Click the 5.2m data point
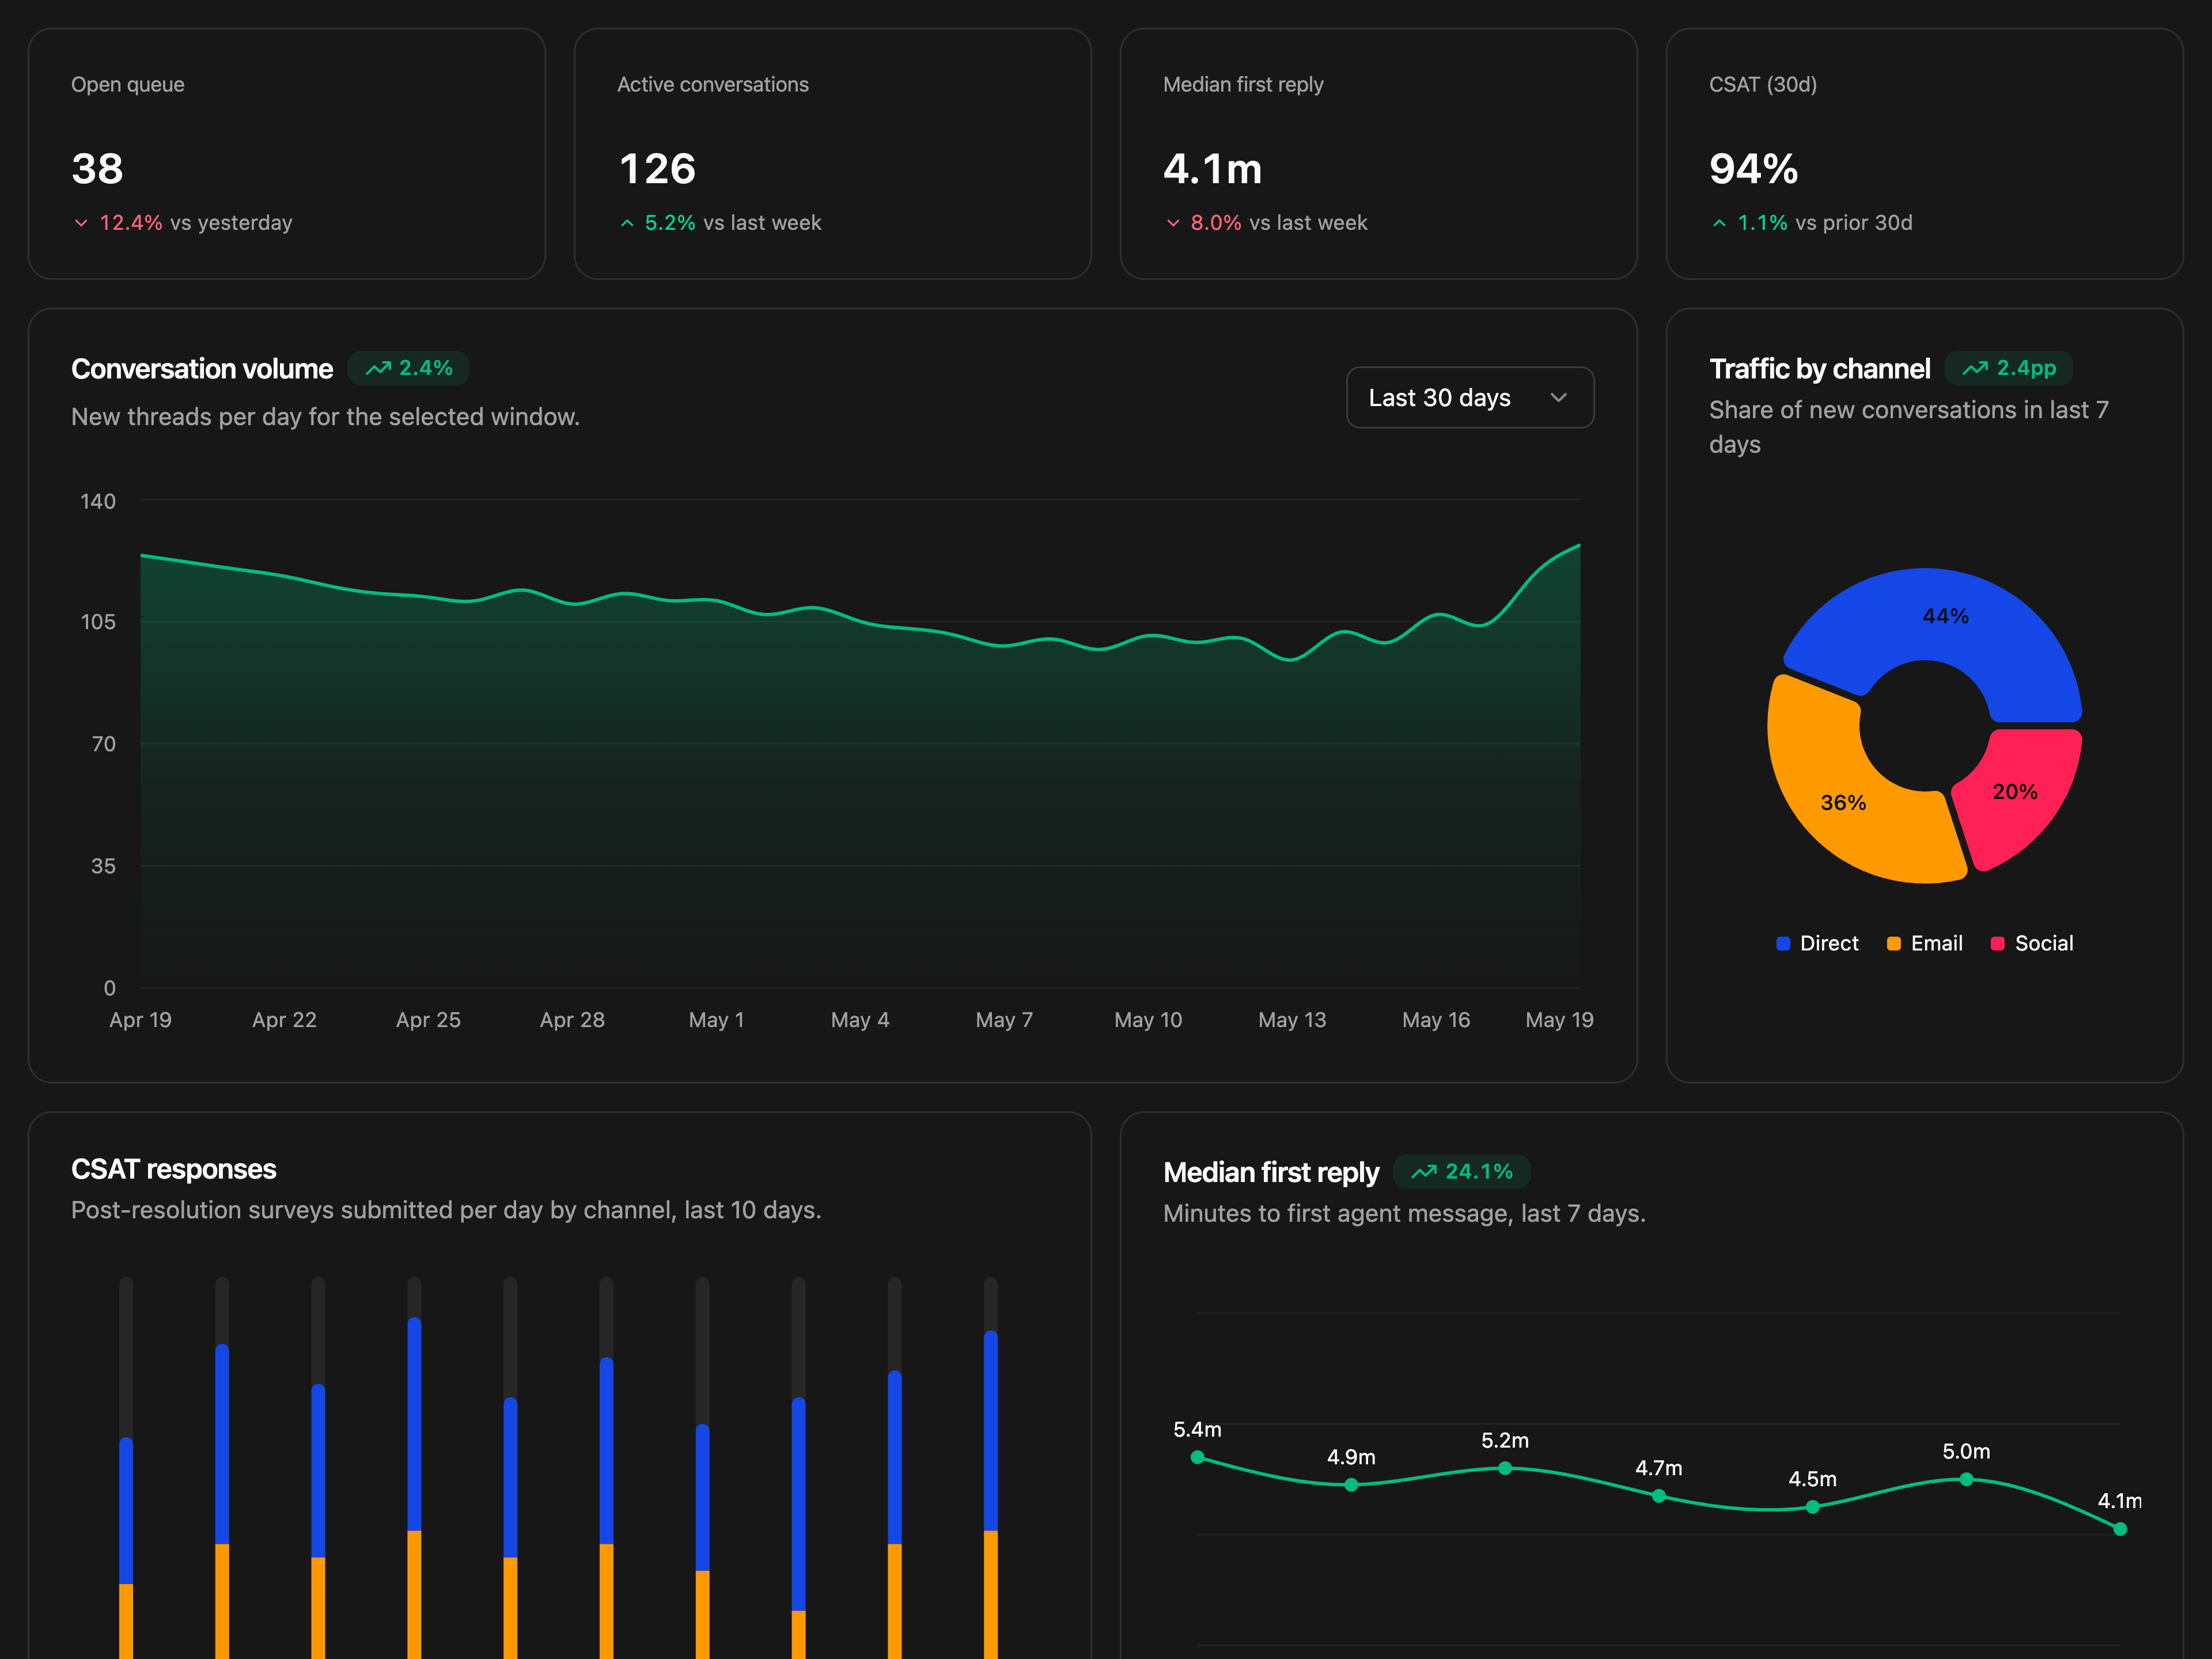Screen dimensions: 2212x1659 pos(1505,1468)
